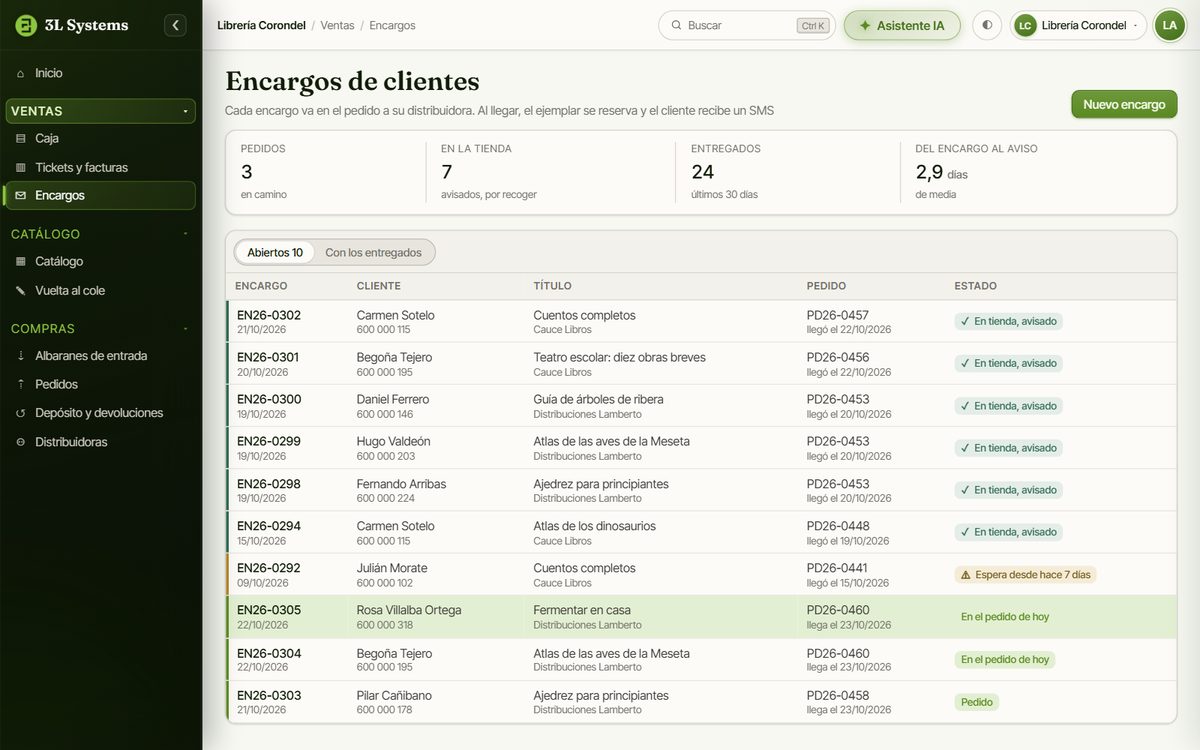Click the Catálogo grid icon
This screenshot has height=750, width=1200.
point(21,261)
